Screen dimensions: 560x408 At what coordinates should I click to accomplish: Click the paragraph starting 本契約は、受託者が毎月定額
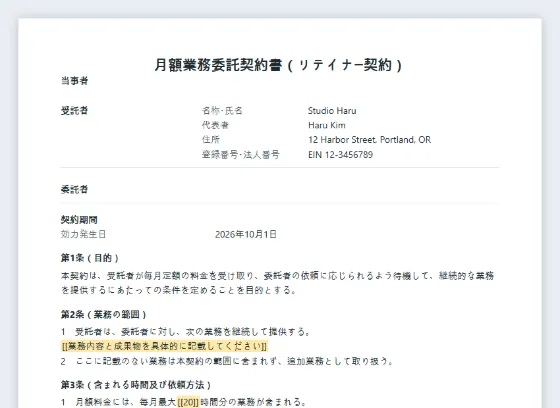pyautogui.click(x=278, y=283)
